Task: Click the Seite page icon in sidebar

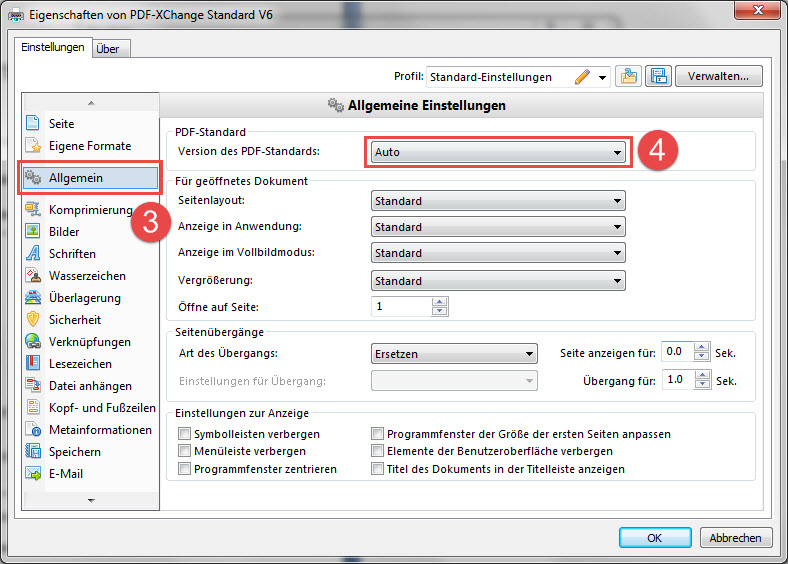Action: click(x=33, y=123)
